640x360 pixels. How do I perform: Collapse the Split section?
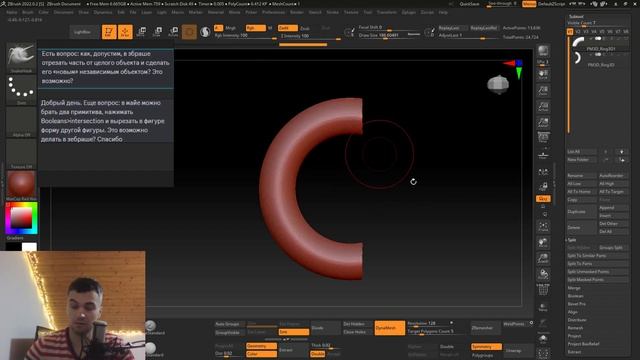tap(572, 240)
